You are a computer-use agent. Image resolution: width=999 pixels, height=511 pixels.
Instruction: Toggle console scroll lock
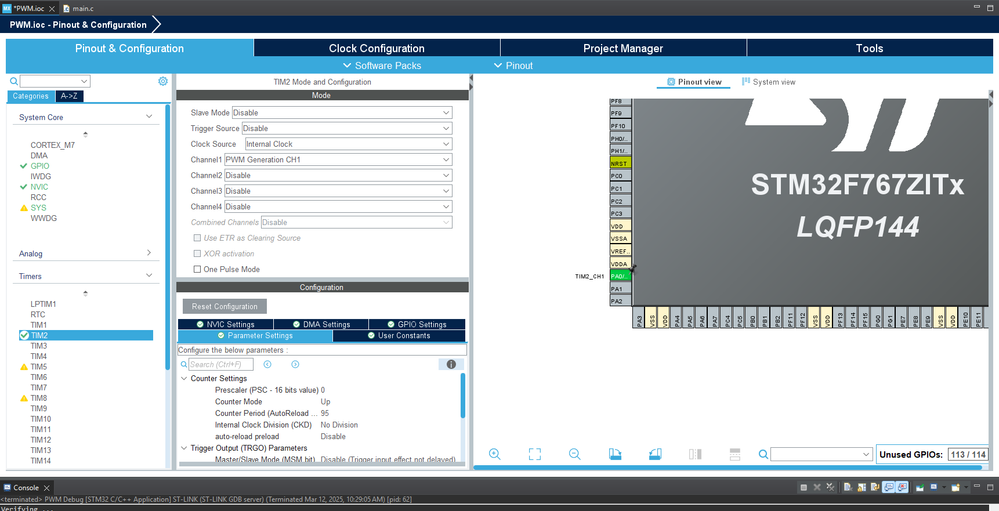[861, 487]
